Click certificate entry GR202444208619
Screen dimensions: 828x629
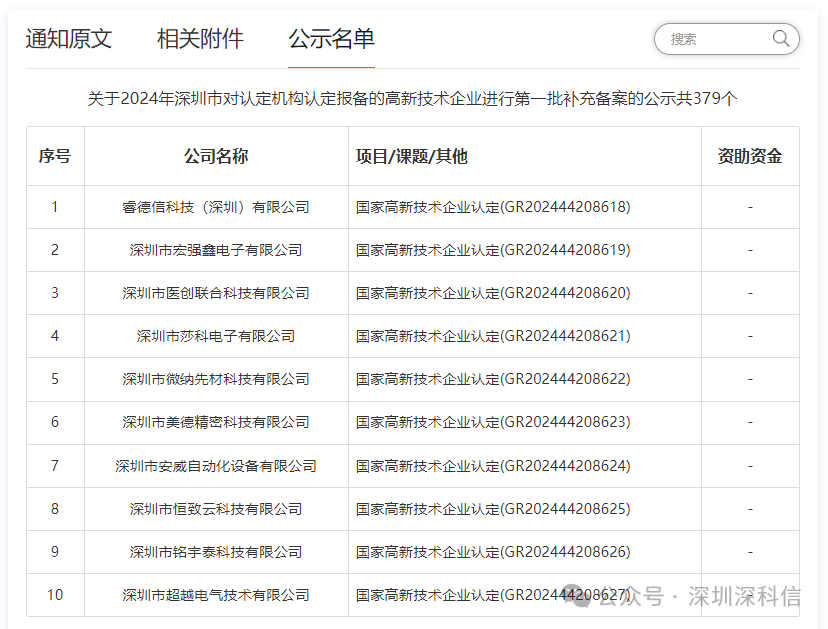coord(493,250)
